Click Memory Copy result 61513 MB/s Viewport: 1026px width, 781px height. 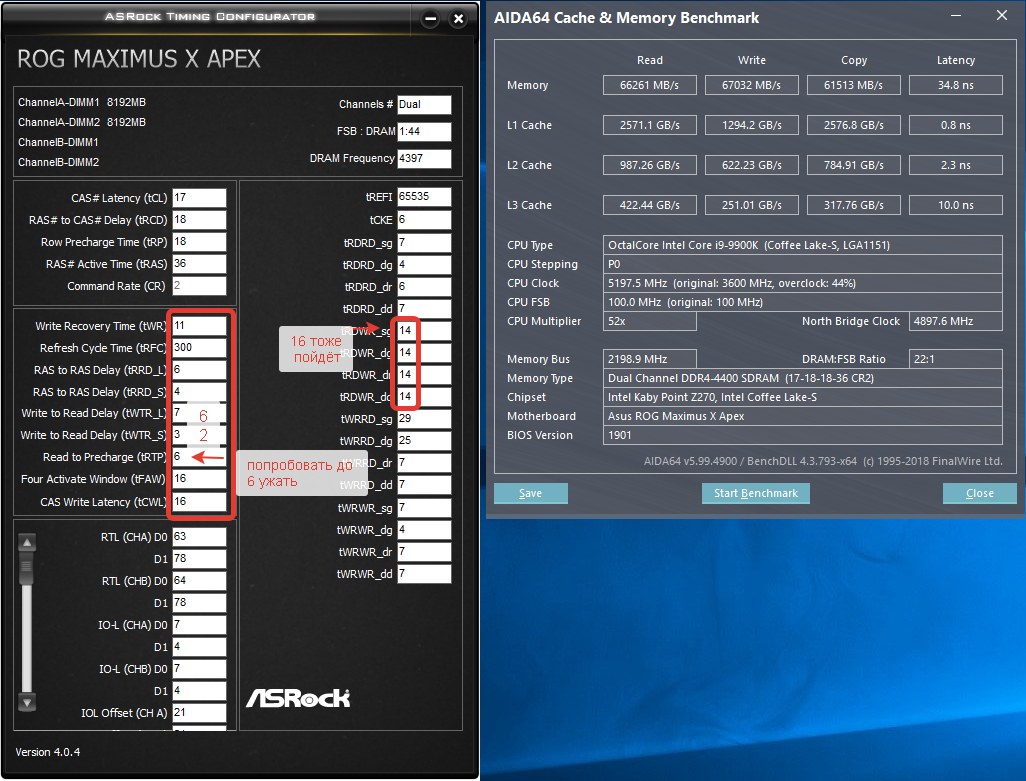click(854, 85)
